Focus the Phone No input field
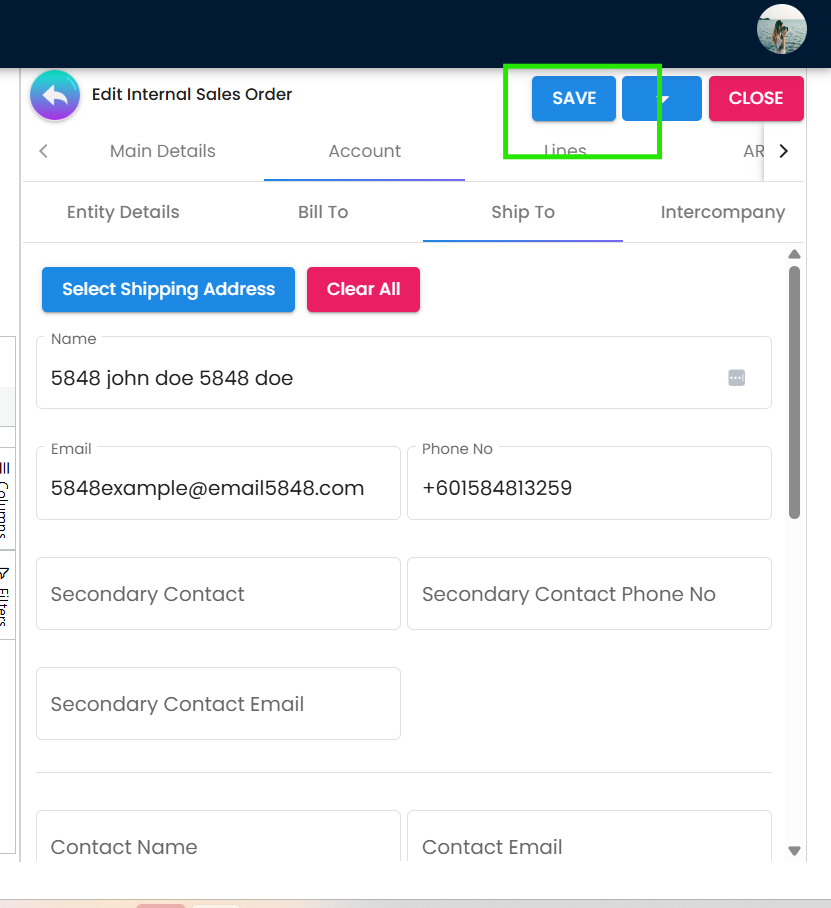 tap(589, 488)
